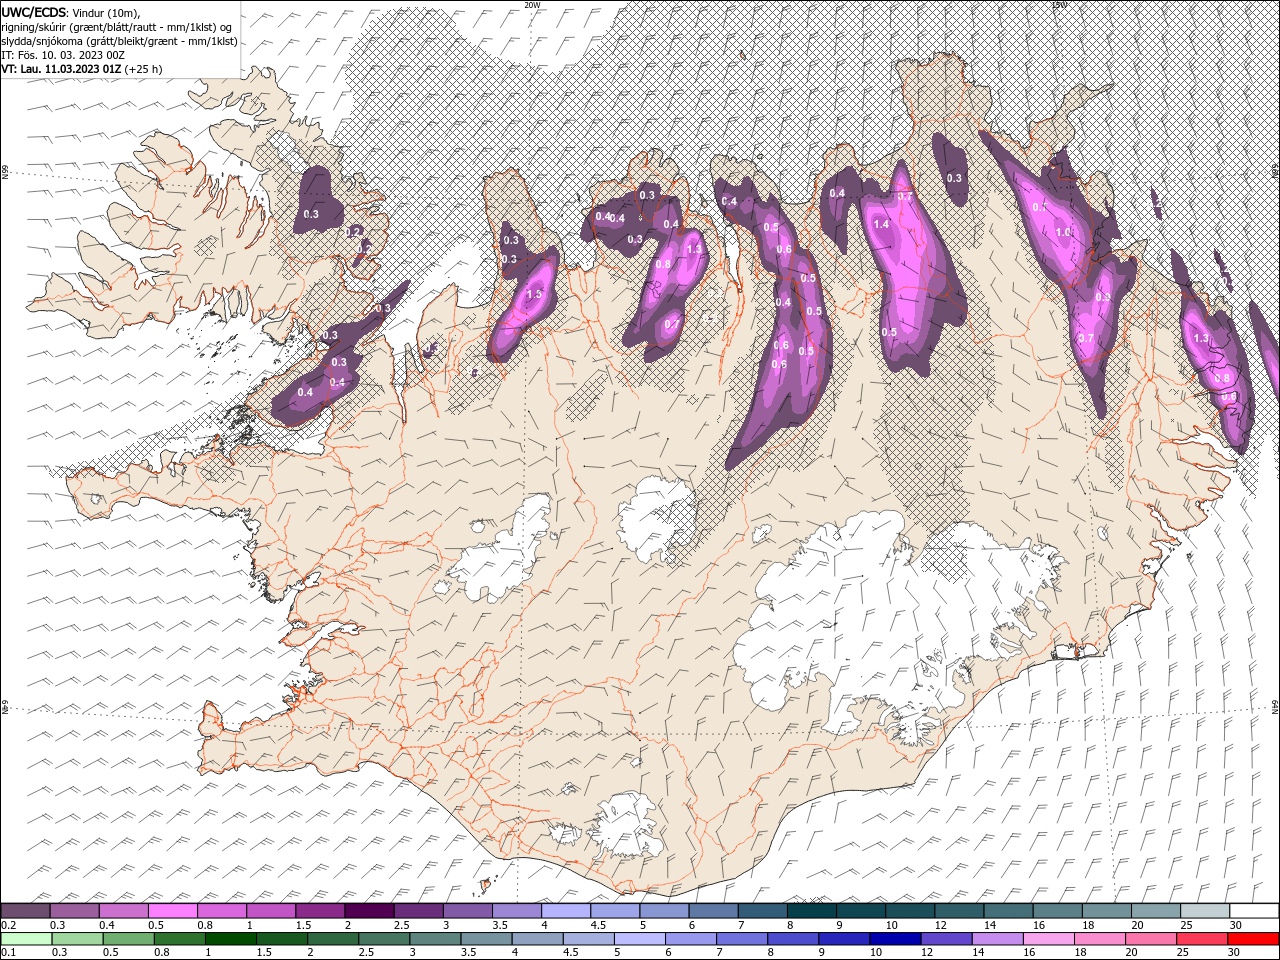1280x960 pixels.
Task: Pick the slate blue 6 mm snow swatch
Action: 714,911
